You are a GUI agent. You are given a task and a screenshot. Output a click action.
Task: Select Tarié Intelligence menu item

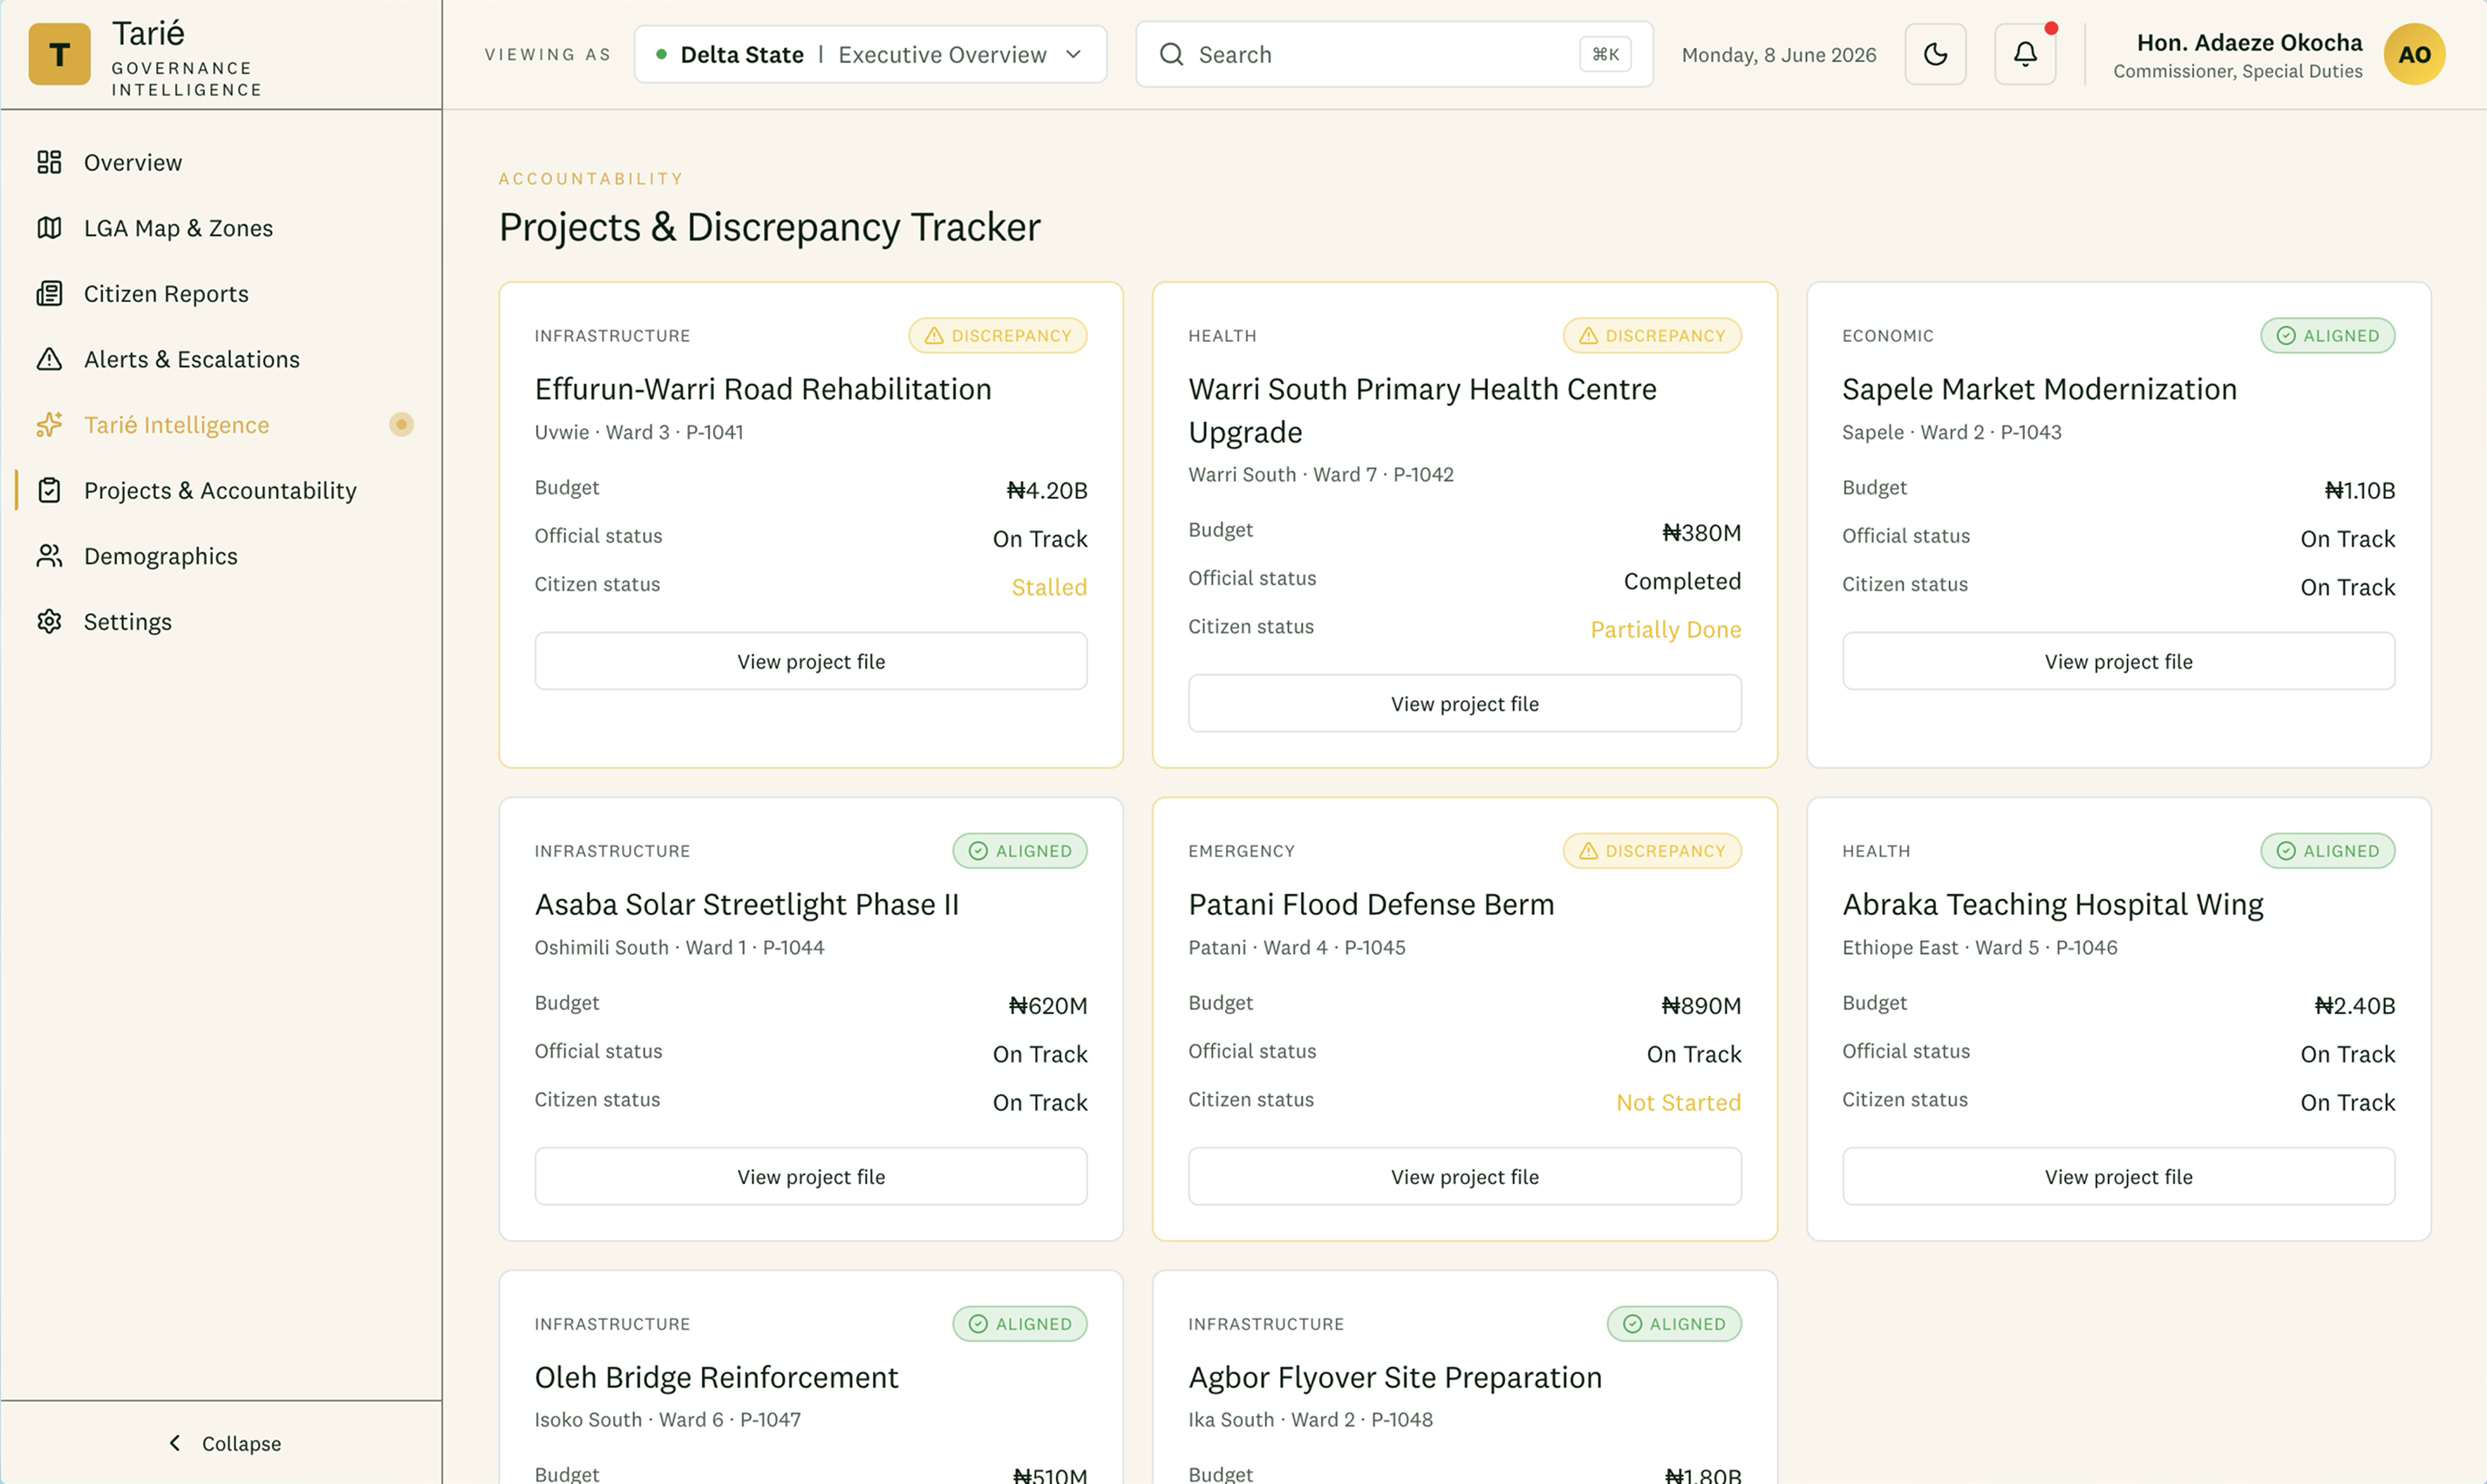coord(221,425)
